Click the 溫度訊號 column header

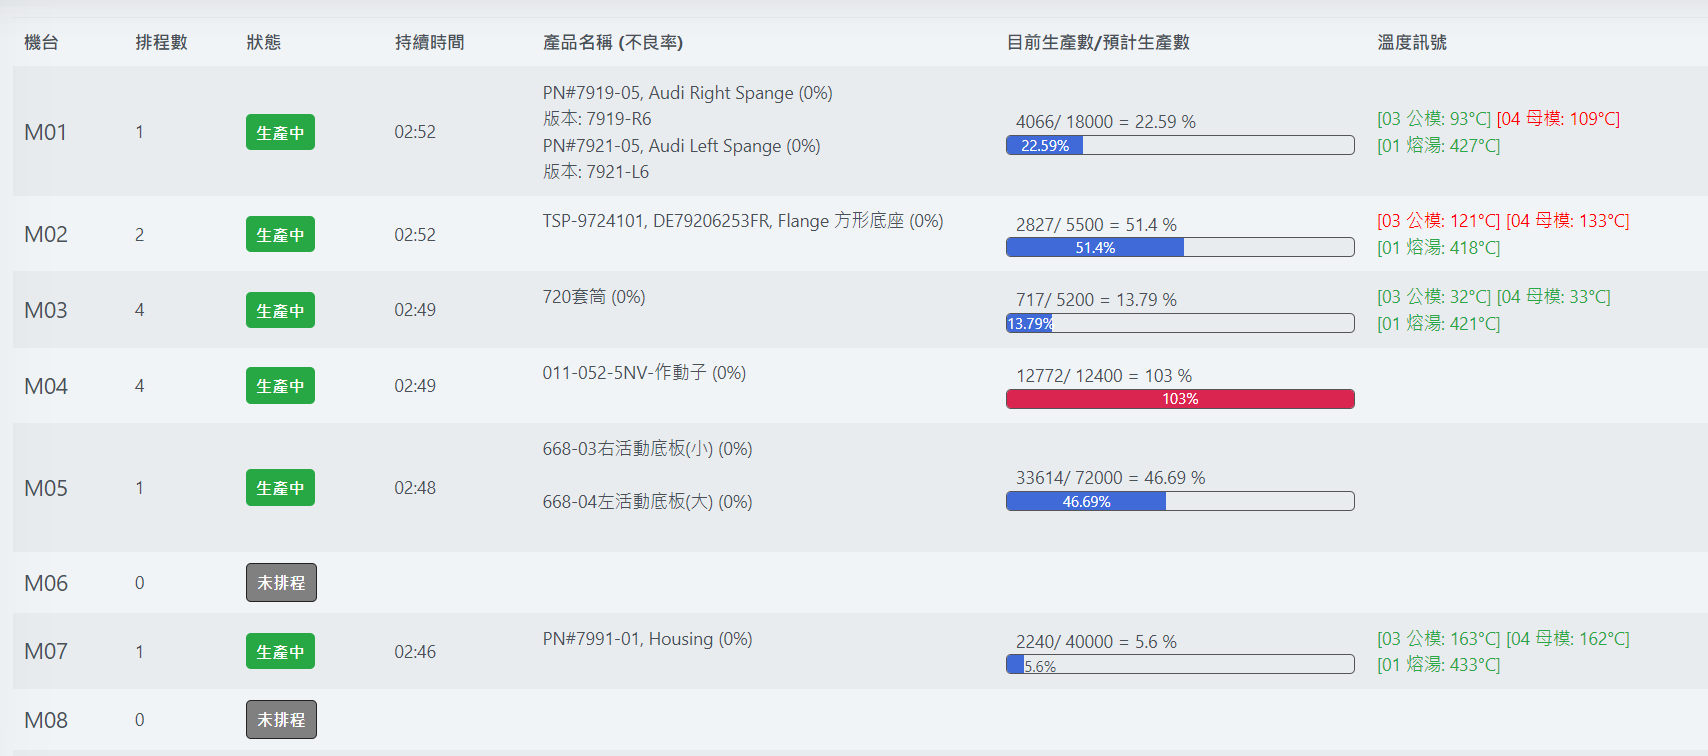(x=1412, y=42)
